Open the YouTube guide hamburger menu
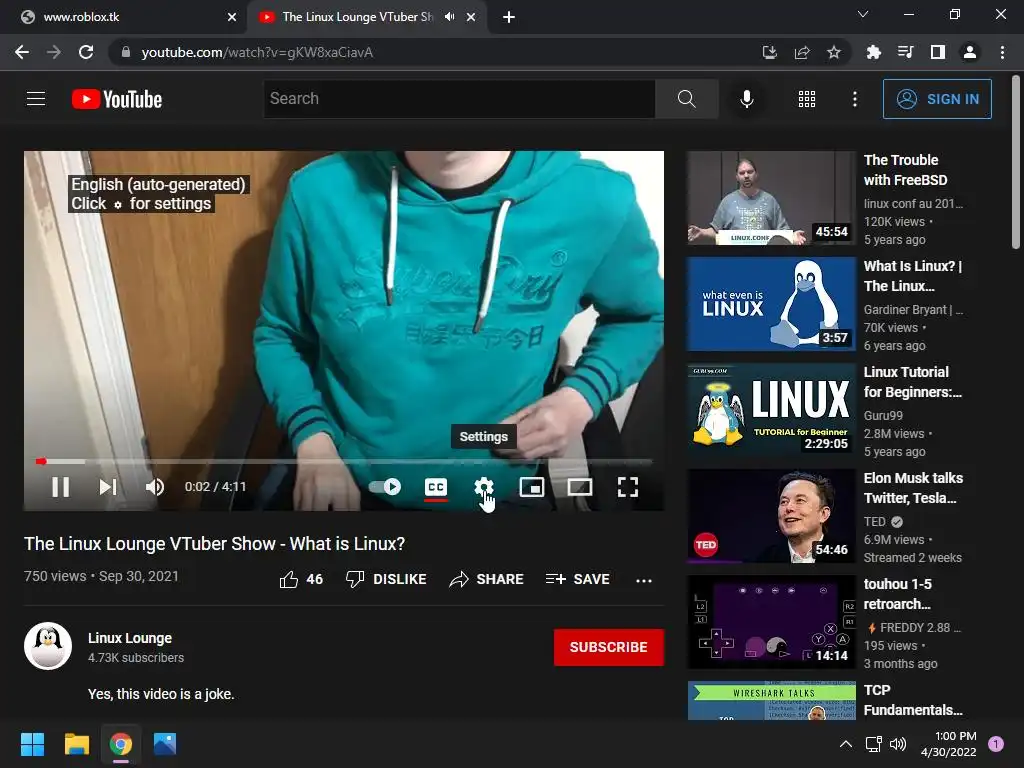The image size is (1024, 768). coord(36,99)
